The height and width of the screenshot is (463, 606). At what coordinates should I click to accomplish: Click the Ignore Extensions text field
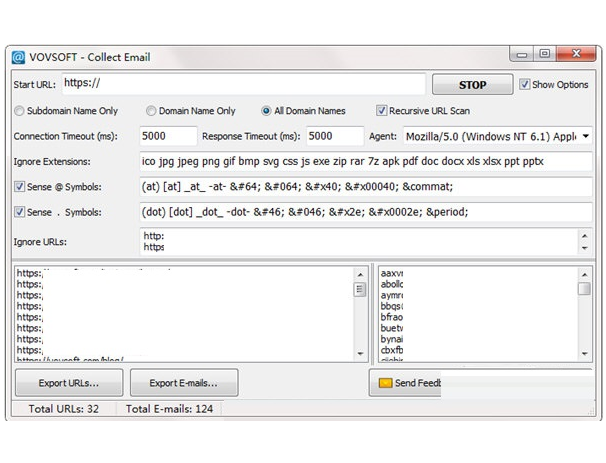[366, 161]
